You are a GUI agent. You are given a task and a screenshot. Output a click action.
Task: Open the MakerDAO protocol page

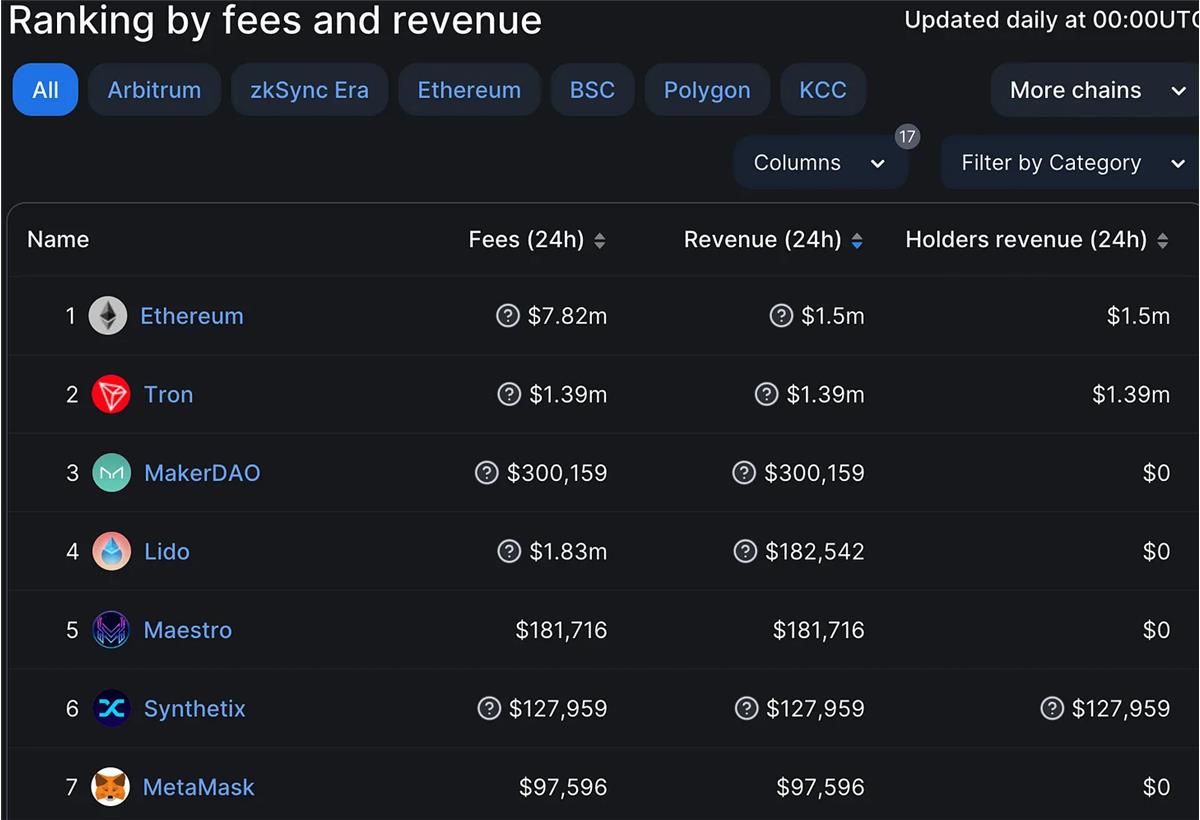202,473
